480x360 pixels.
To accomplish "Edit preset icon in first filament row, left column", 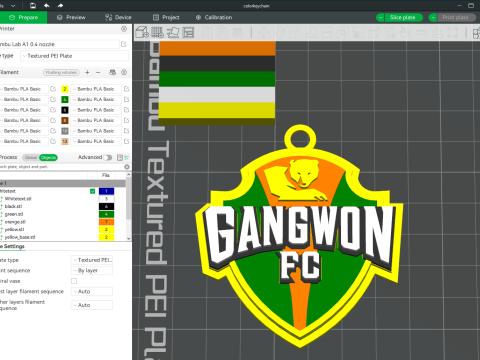I will pyautogui.click(x=53, y=89).
